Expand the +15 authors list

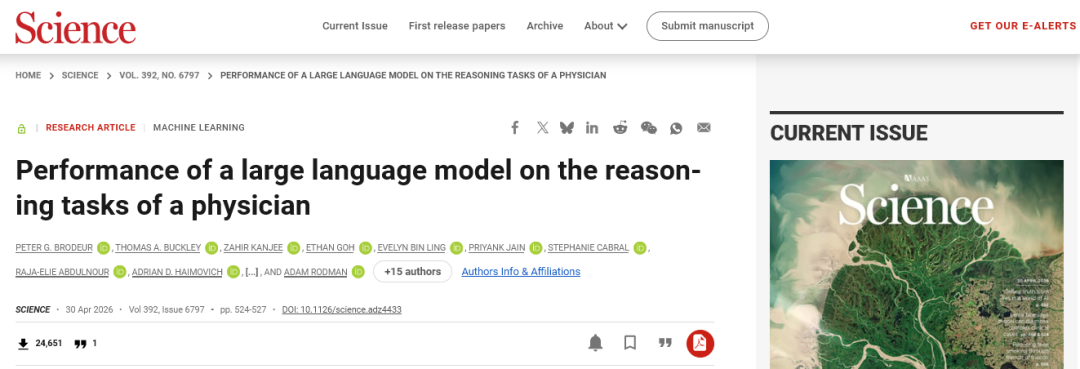pos(413,271)
